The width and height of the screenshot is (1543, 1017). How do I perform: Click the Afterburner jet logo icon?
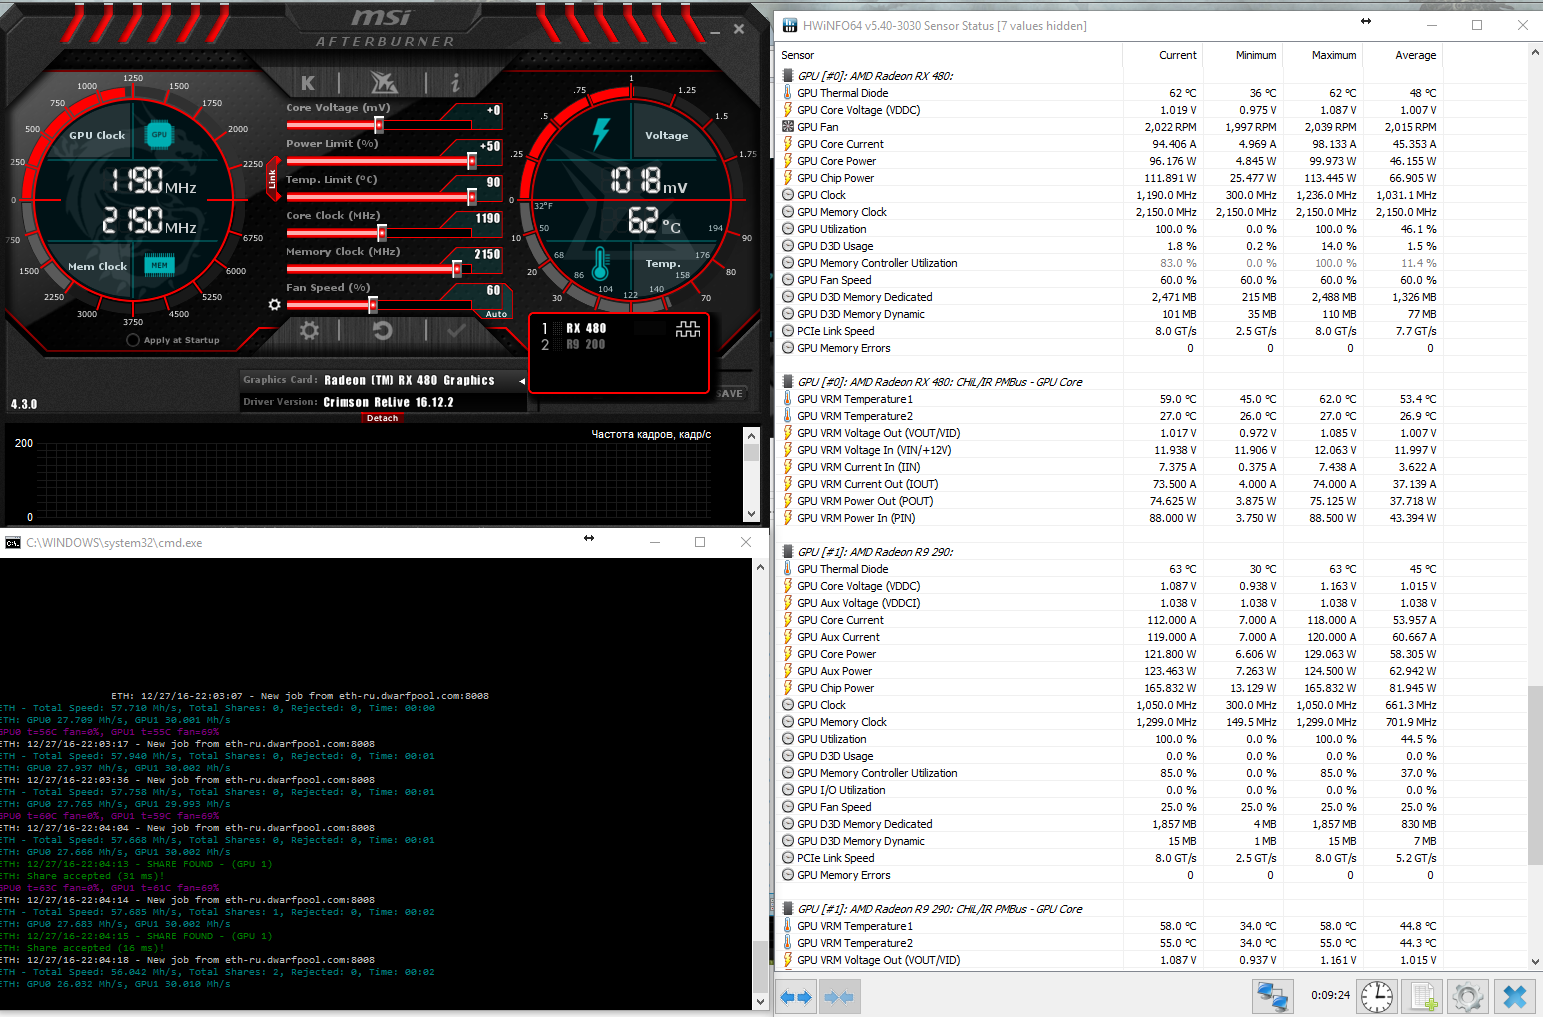[384, 82]
